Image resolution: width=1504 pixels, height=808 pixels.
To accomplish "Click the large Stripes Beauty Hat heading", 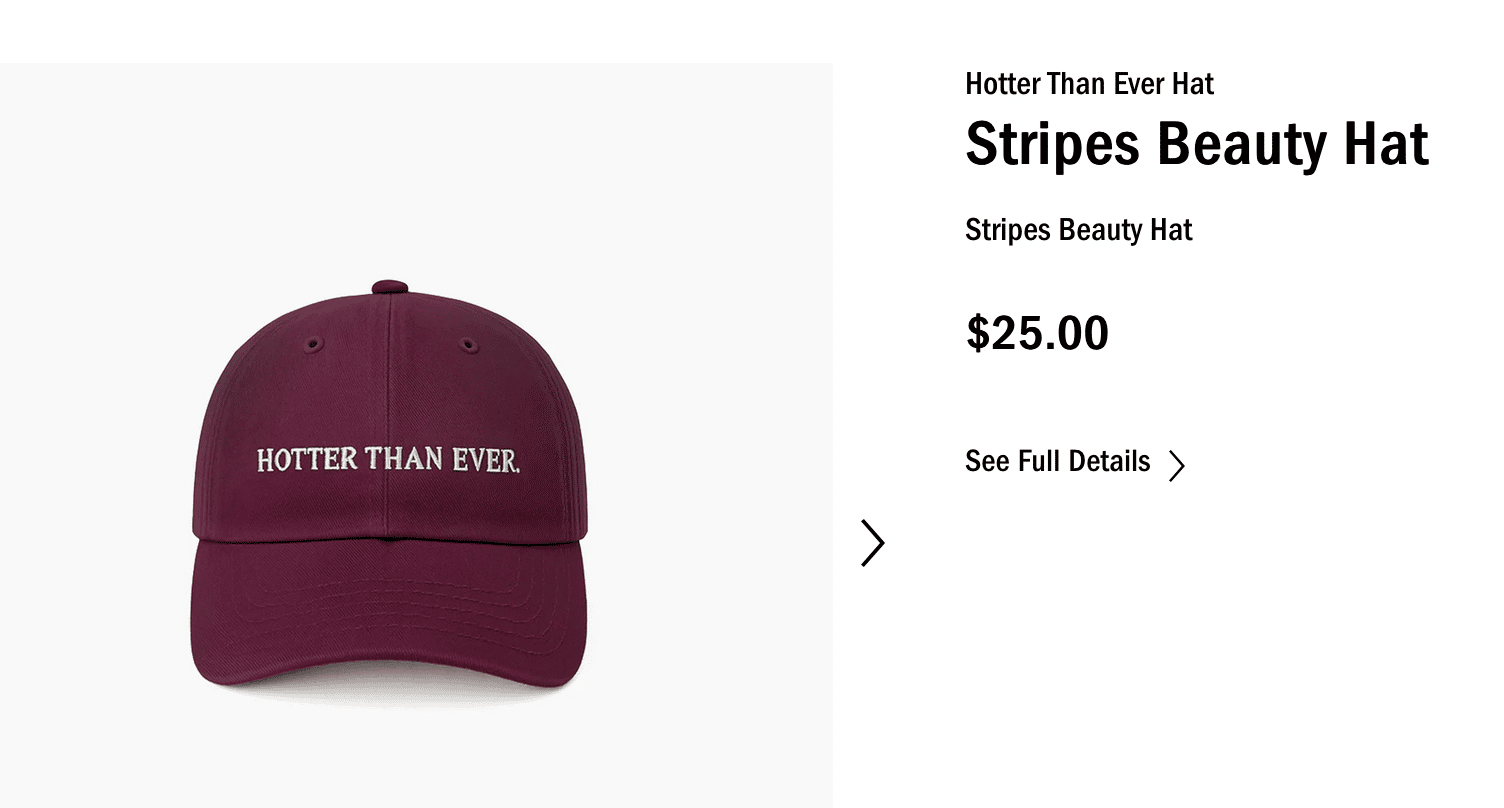I will pyautogui.click(x=1196, y=144).
